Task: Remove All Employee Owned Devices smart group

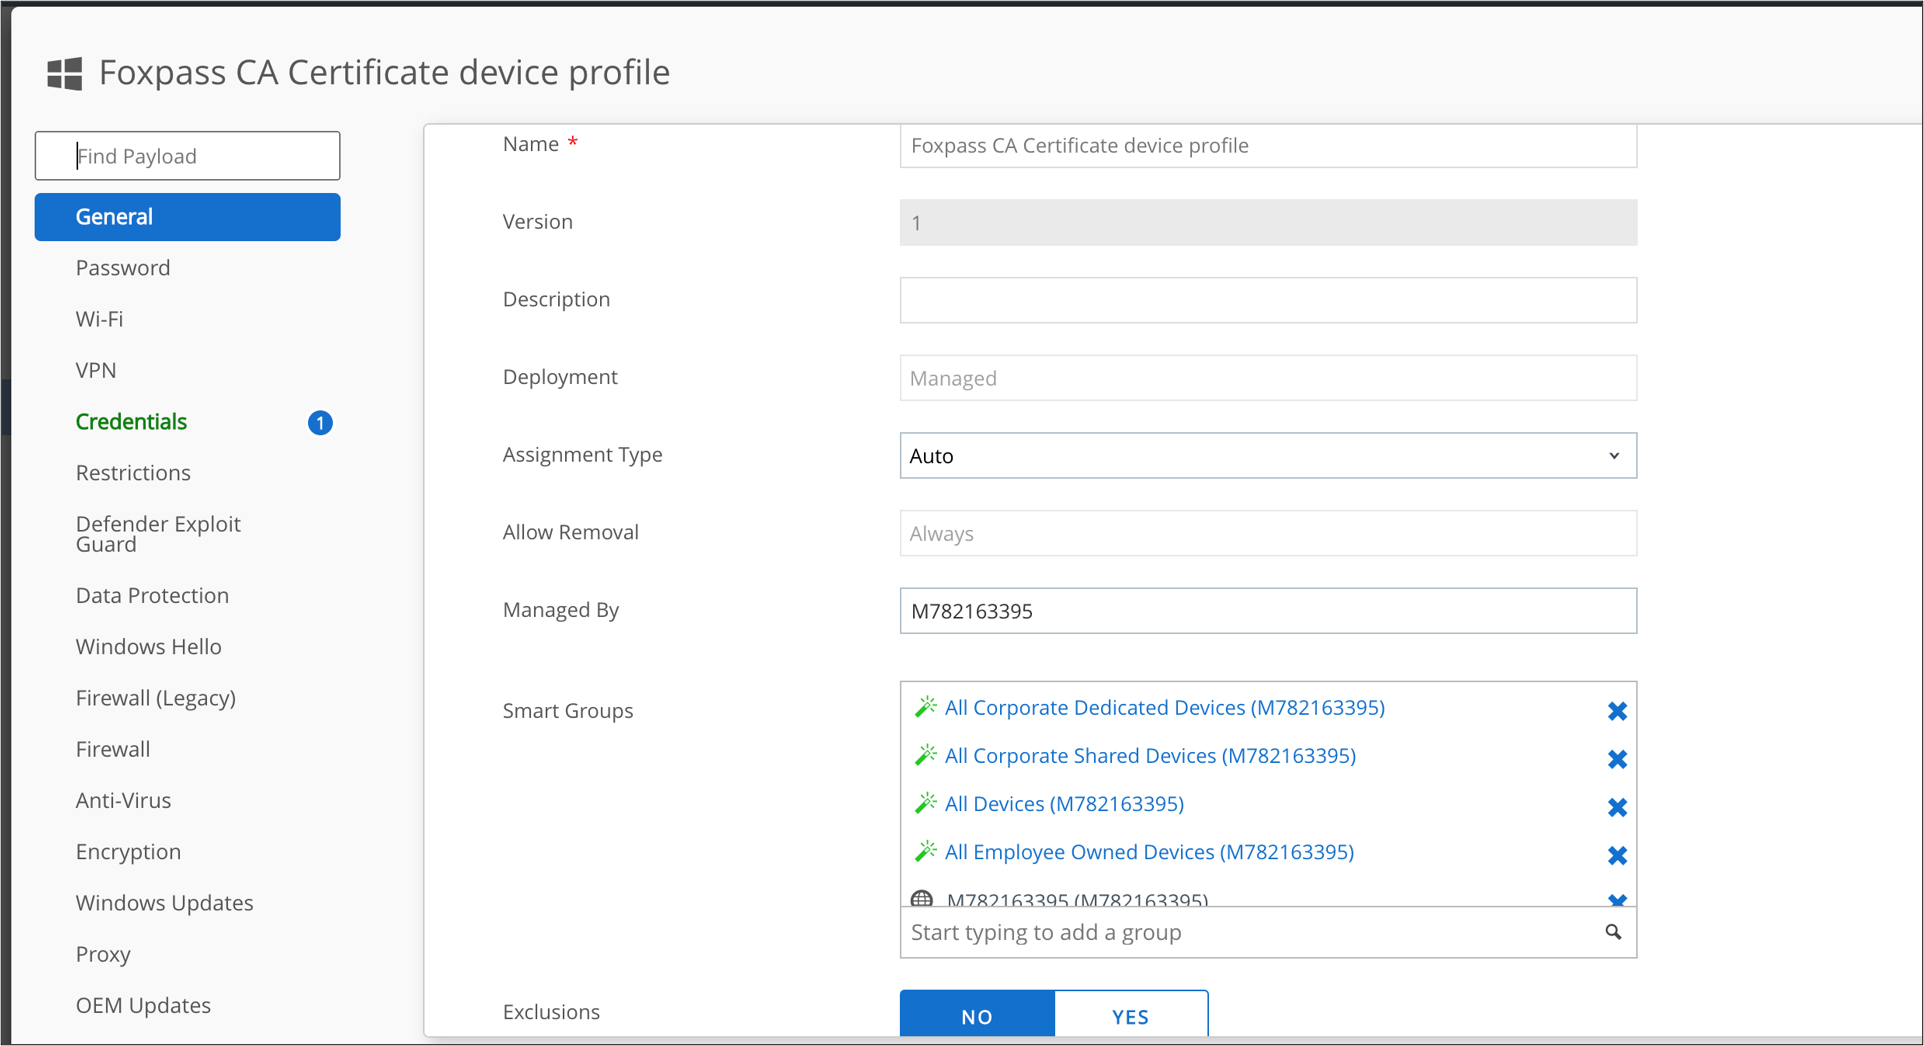Action: click(x=1617, y=855)
